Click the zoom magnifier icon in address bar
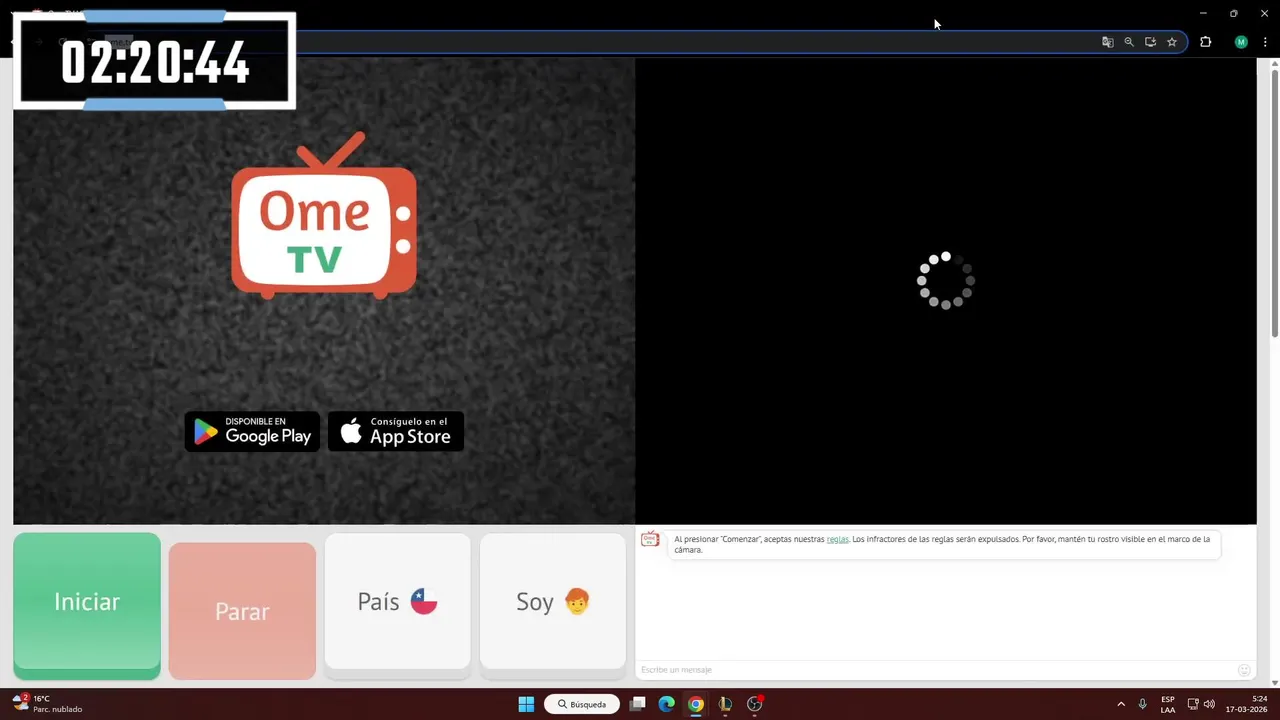Viewport: 1280px width, 720px height. pyautogui.click(x=1129, y=42)
